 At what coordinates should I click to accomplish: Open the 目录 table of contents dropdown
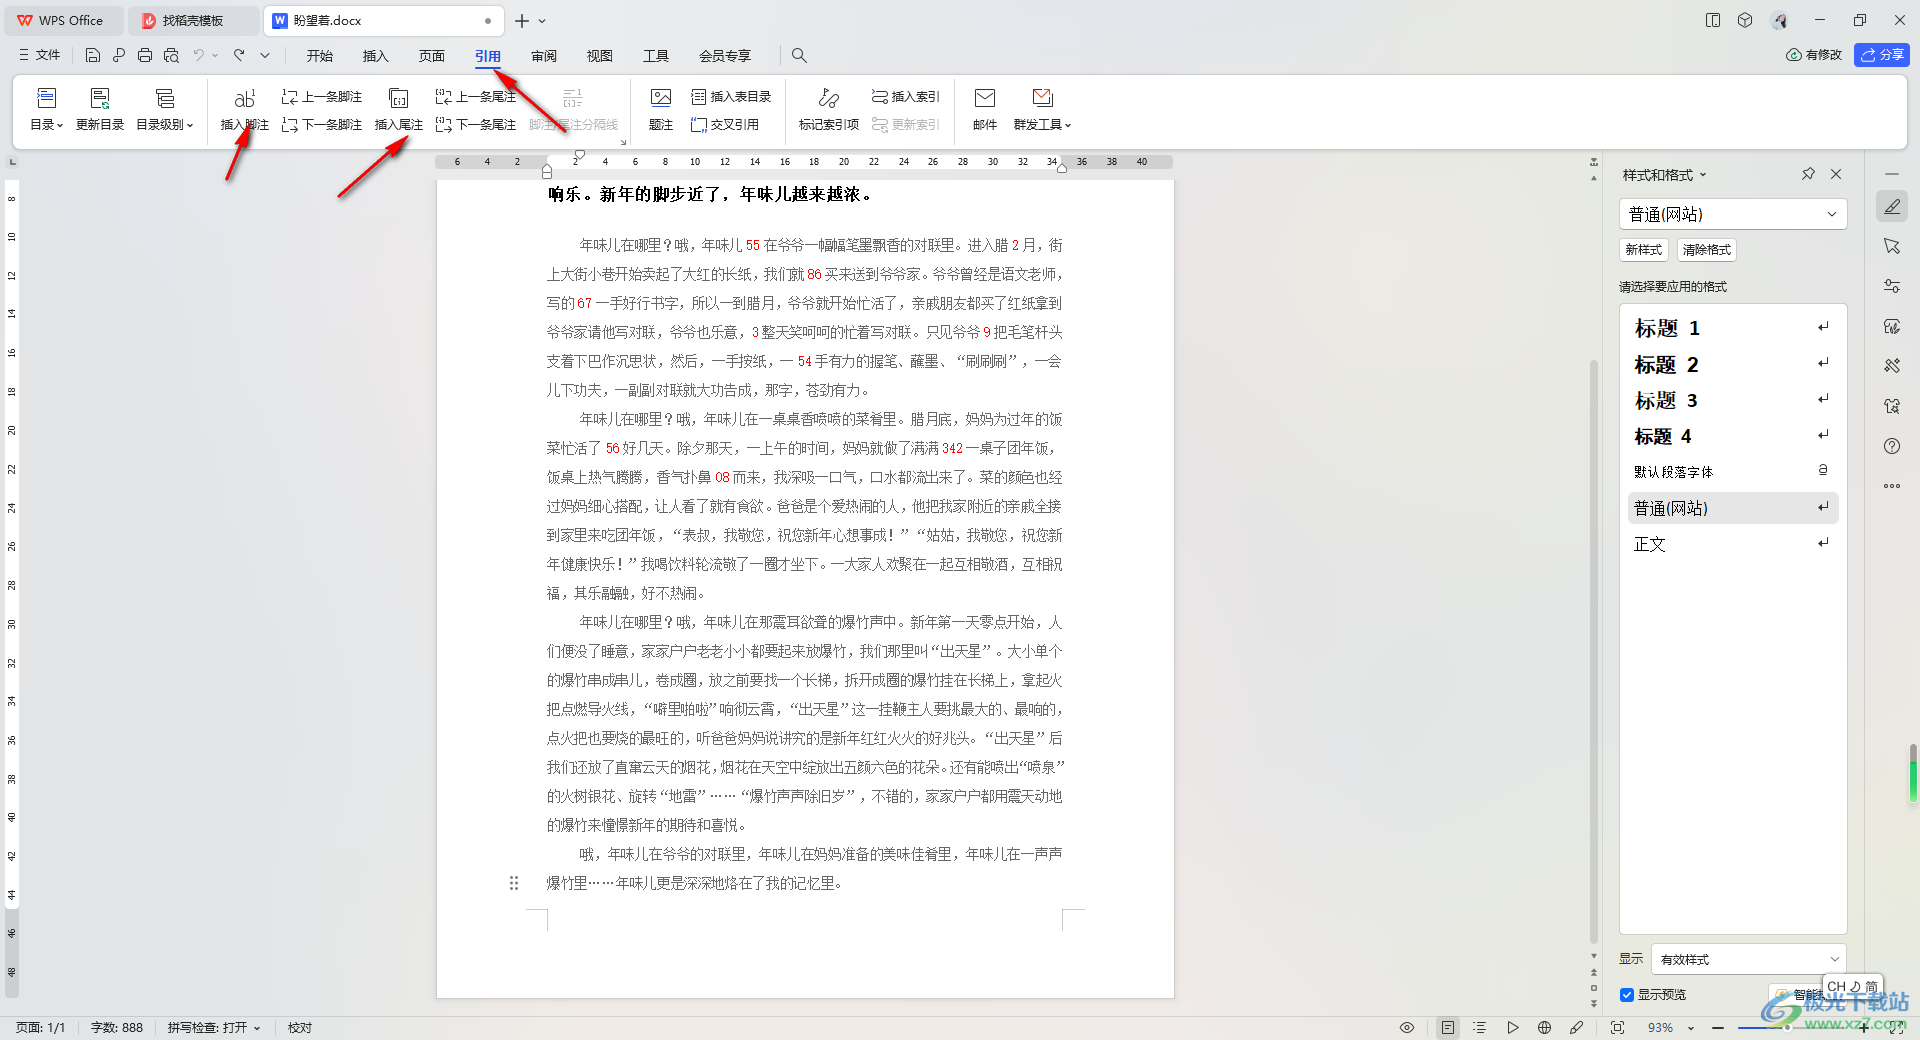pyautogui.click(x=46, y=110)
